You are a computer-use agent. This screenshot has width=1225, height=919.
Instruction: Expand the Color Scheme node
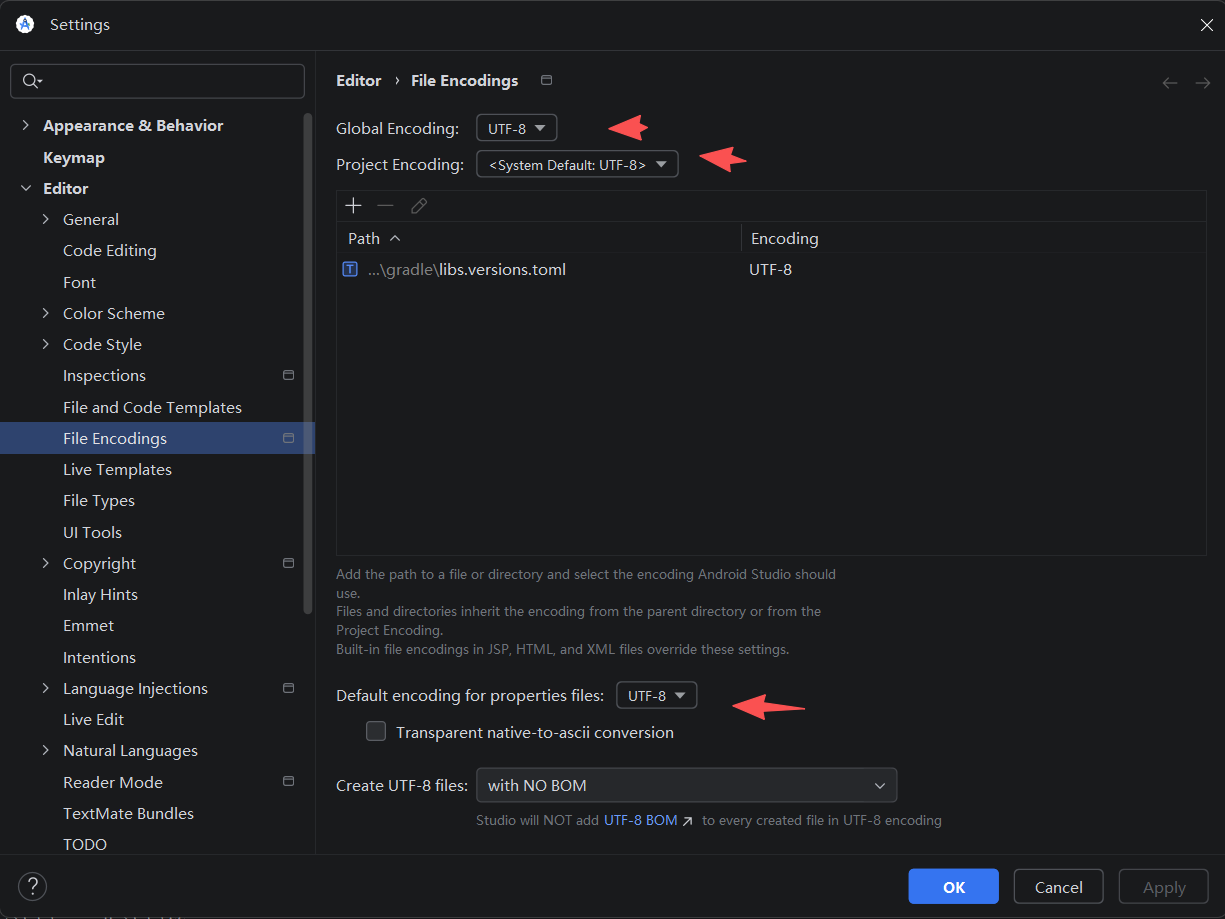(x=45, y=313)
